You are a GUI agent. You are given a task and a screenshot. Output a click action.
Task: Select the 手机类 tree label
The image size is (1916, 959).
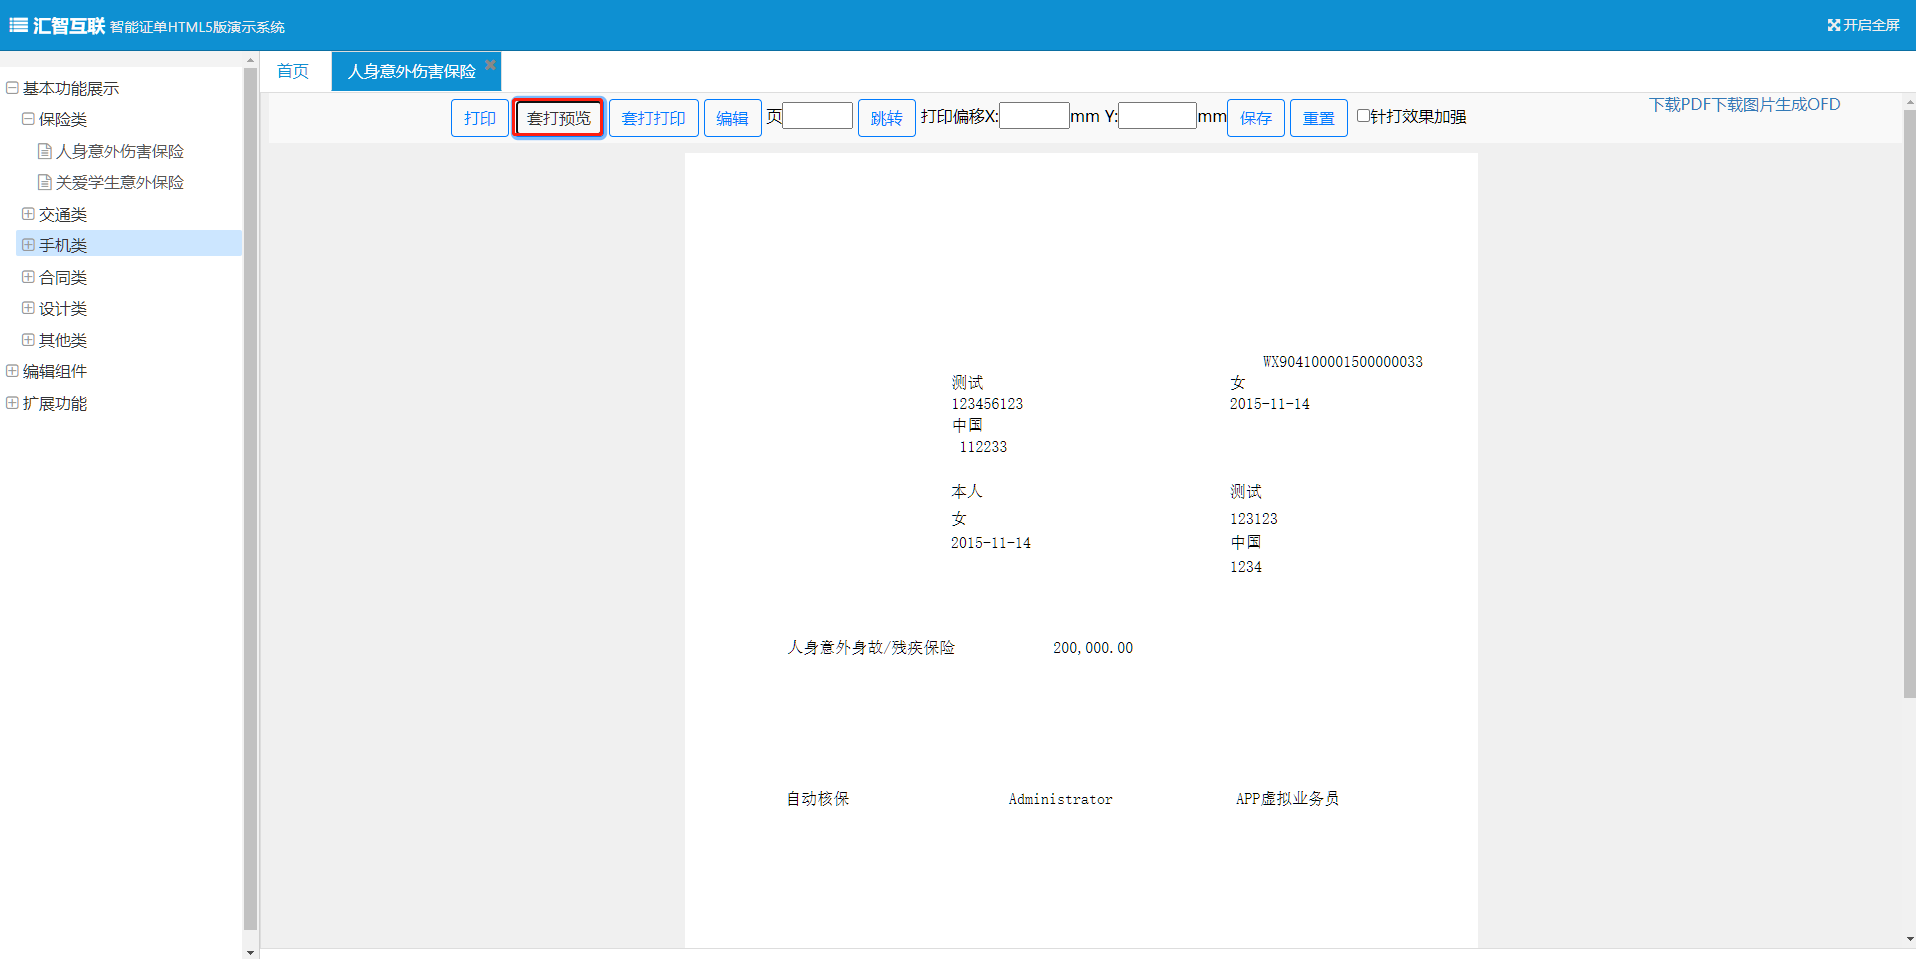point(63,245)
